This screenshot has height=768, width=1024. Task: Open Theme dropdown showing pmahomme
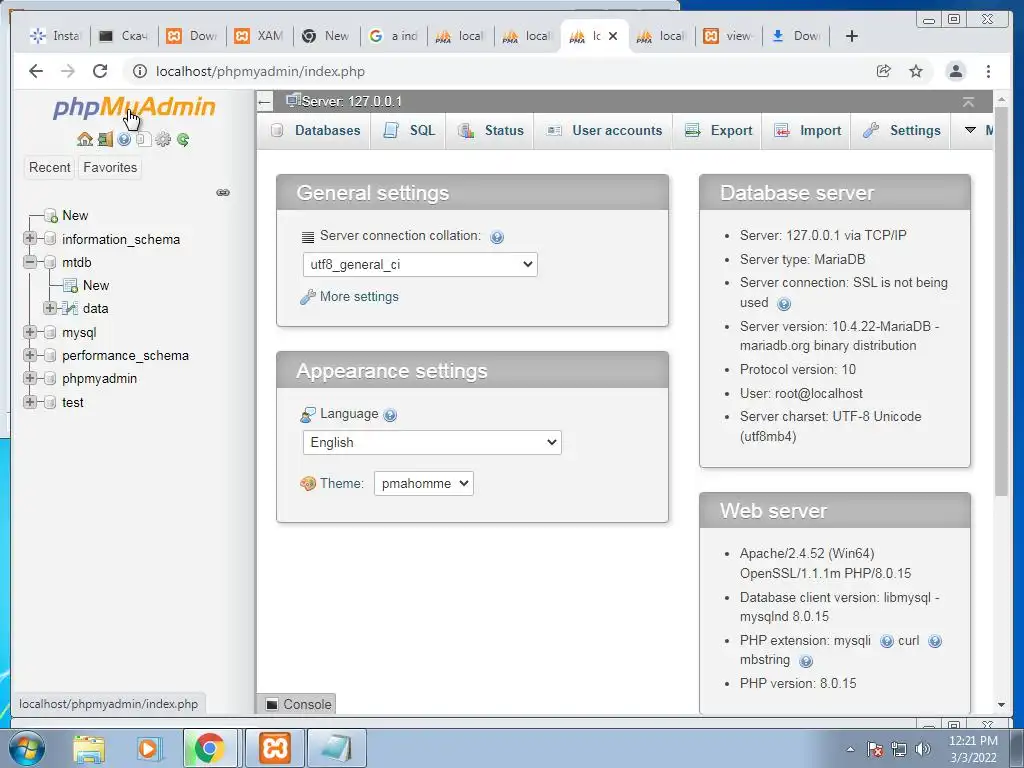coord(423,483)
